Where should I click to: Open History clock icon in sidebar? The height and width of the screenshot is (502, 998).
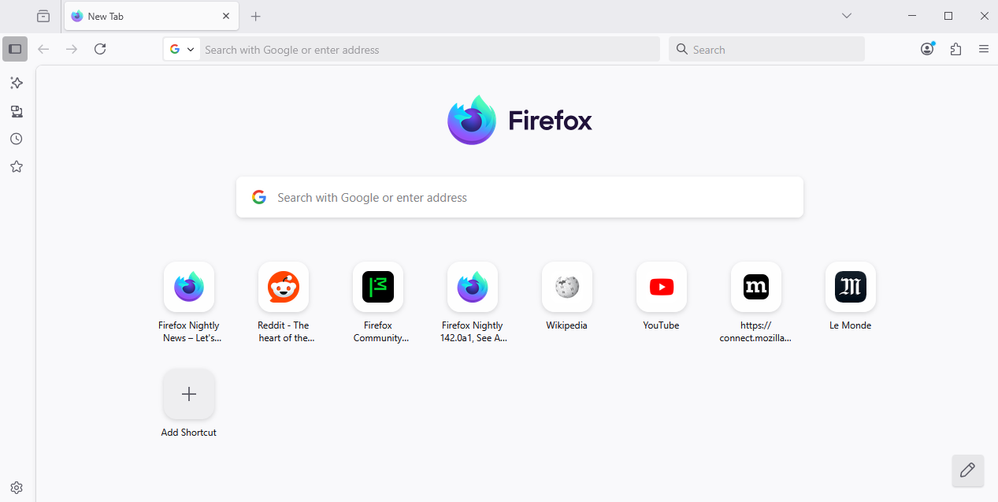[17, 139]
